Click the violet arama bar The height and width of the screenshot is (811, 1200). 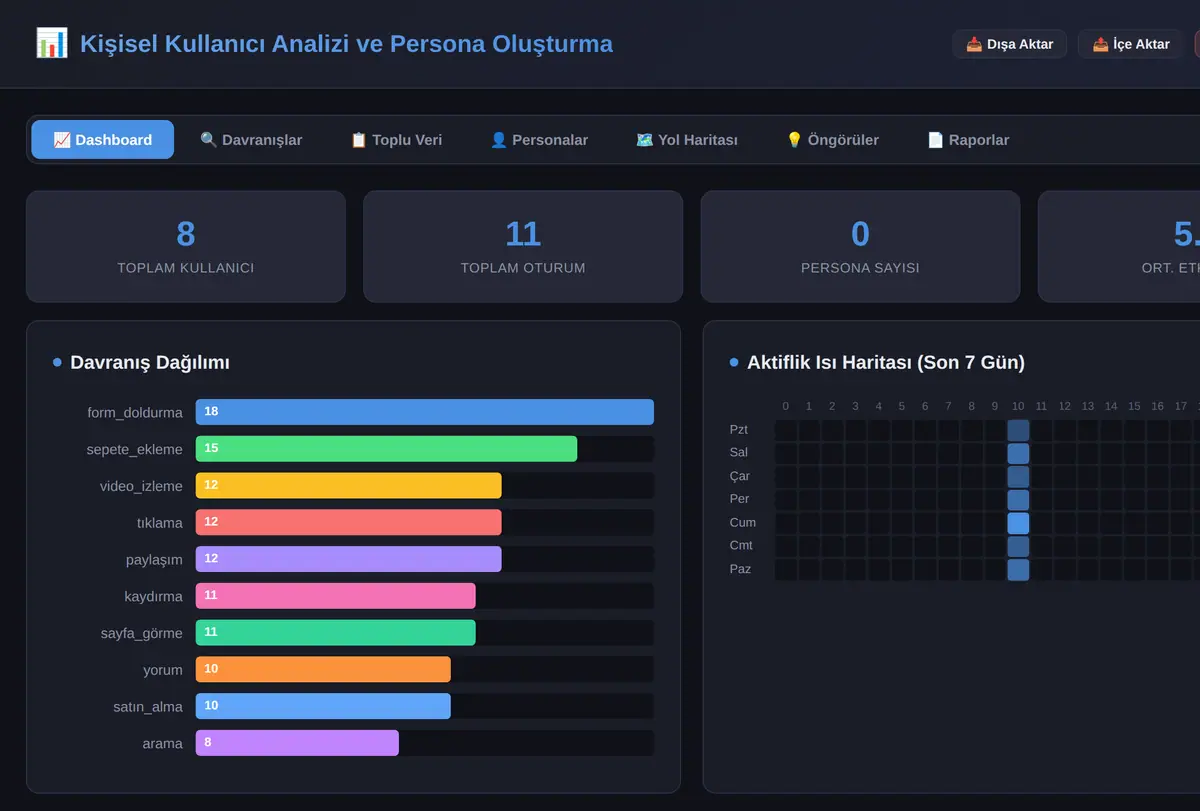point(297,743)
